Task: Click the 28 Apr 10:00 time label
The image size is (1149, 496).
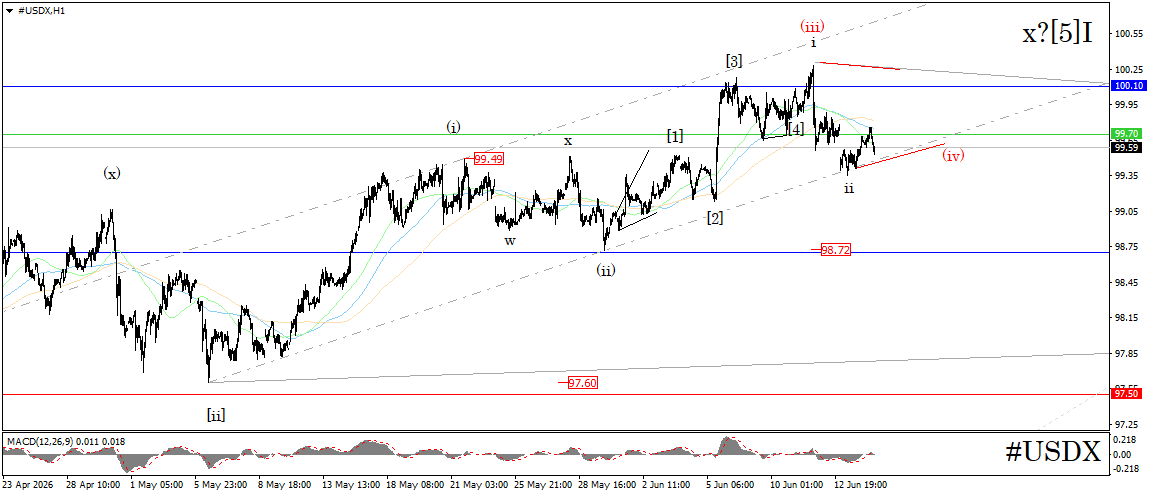Action: pyautogui.click(x=94, y=485)
